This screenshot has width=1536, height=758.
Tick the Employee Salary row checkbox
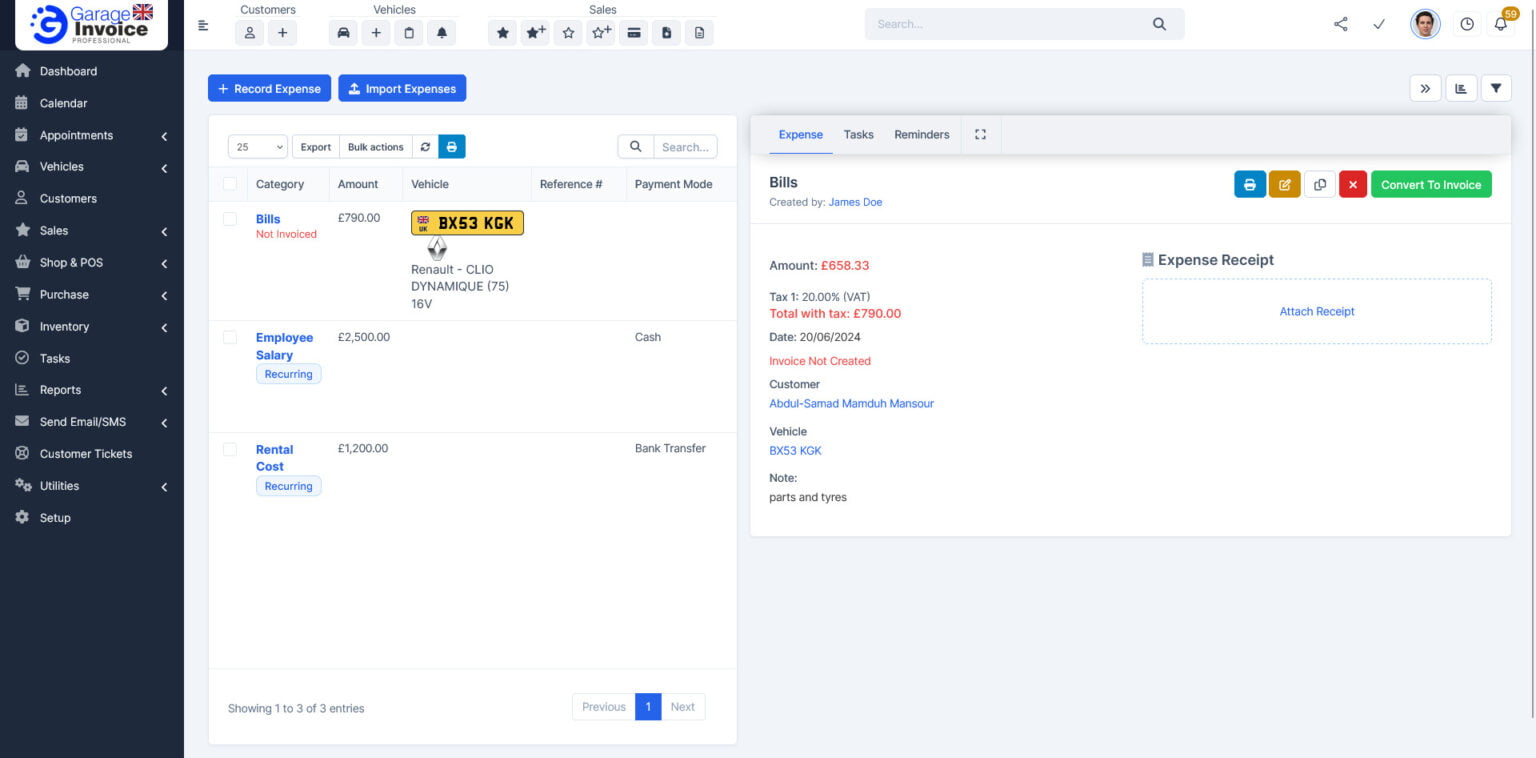230,338
